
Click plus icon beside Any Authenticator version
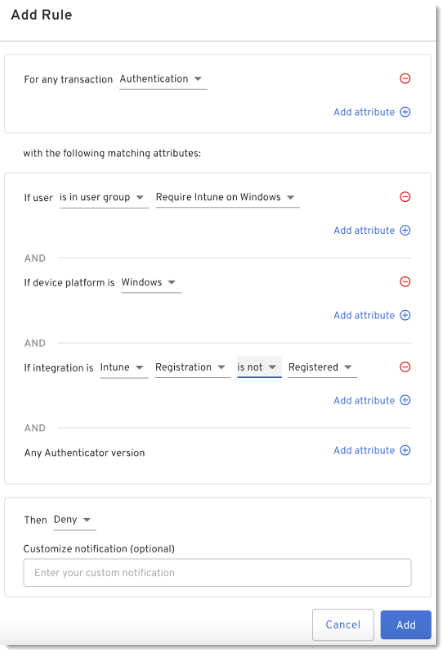point(405,450)
